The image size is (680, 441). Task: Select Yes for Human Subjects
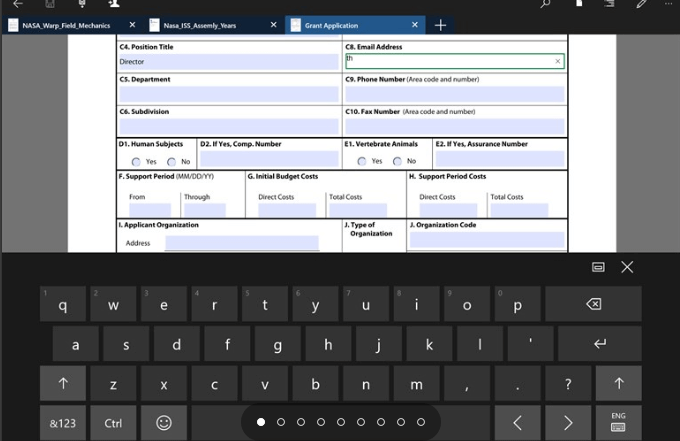(x=136, y=161)
